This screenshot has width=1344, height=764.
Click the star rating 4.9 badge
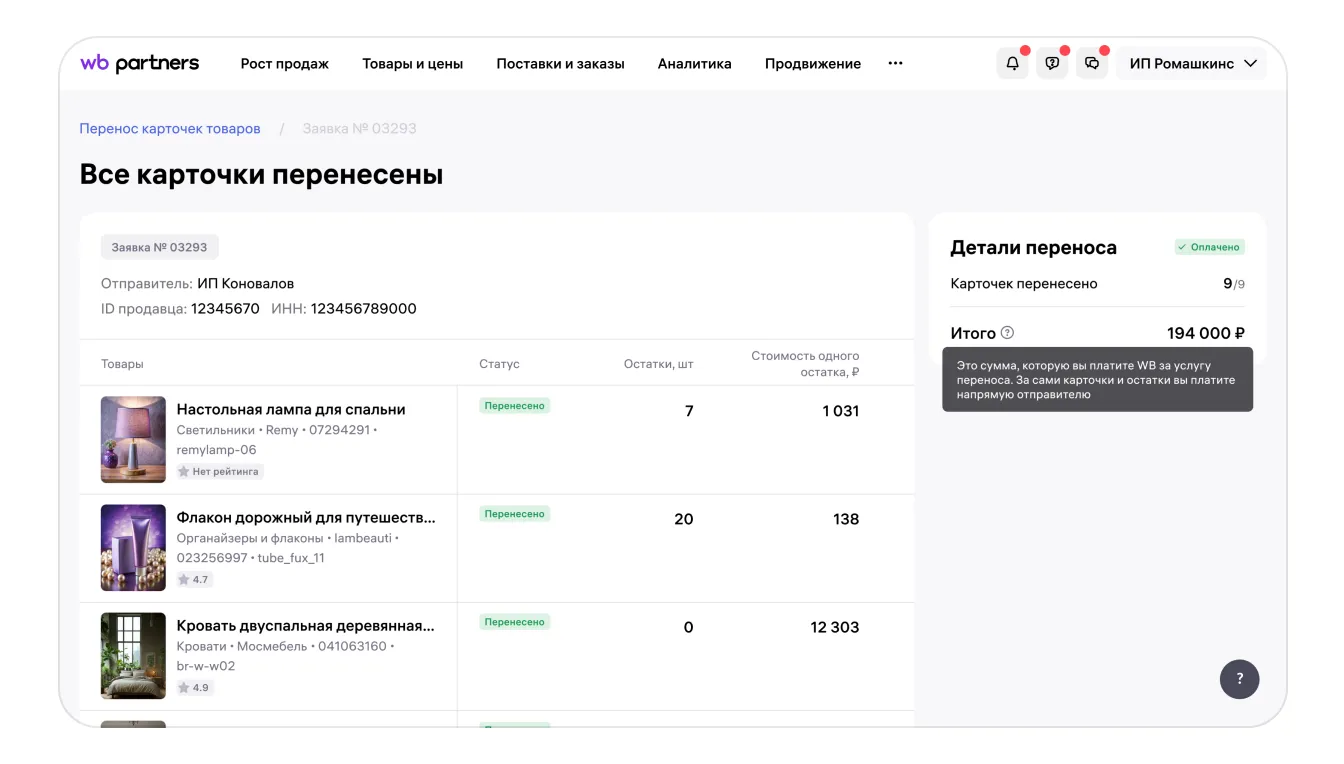[194, 688]
